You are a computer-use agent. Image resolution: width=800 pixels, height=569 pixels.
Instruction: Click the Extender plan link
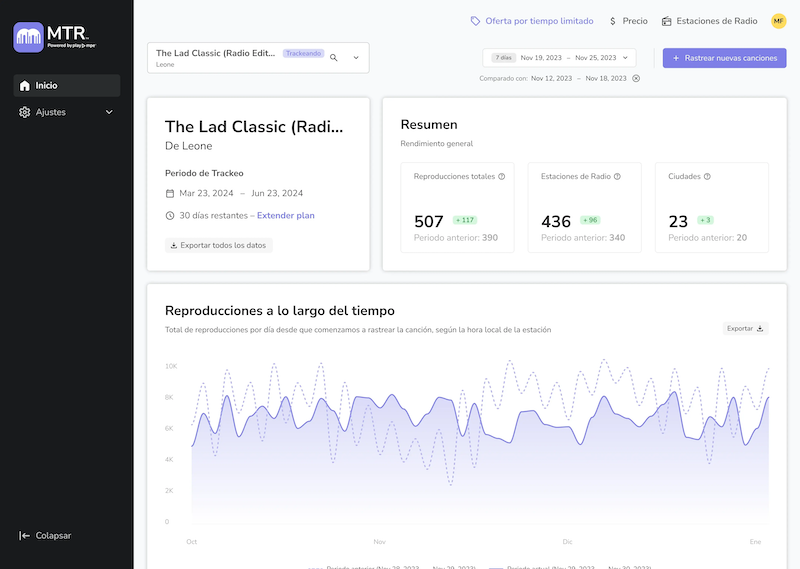point(285,215)
